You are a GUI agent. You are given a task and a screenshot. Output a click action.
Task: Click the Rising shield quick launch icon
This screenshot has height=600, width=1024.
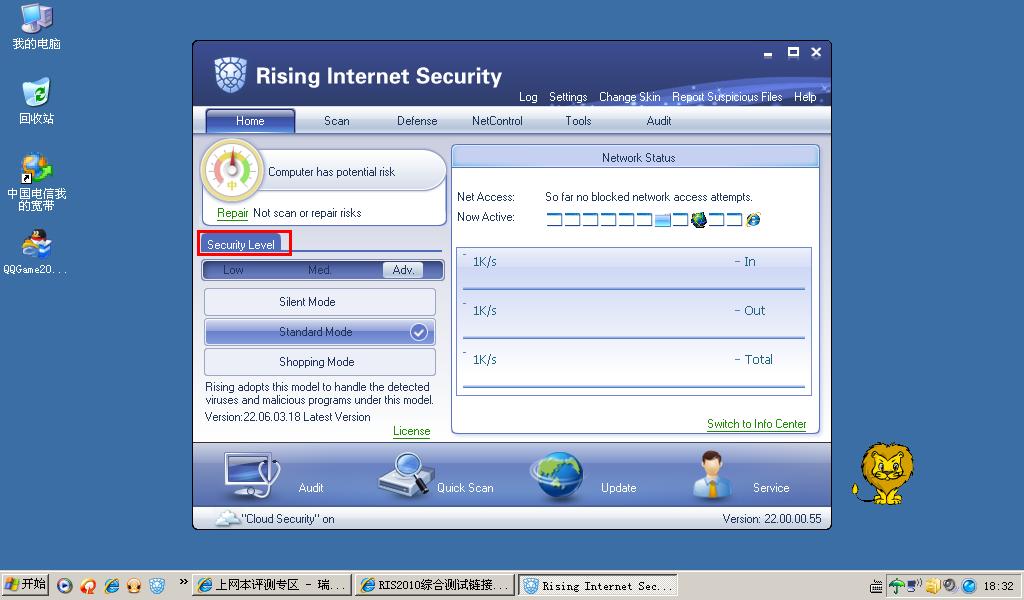click(157, 586)
